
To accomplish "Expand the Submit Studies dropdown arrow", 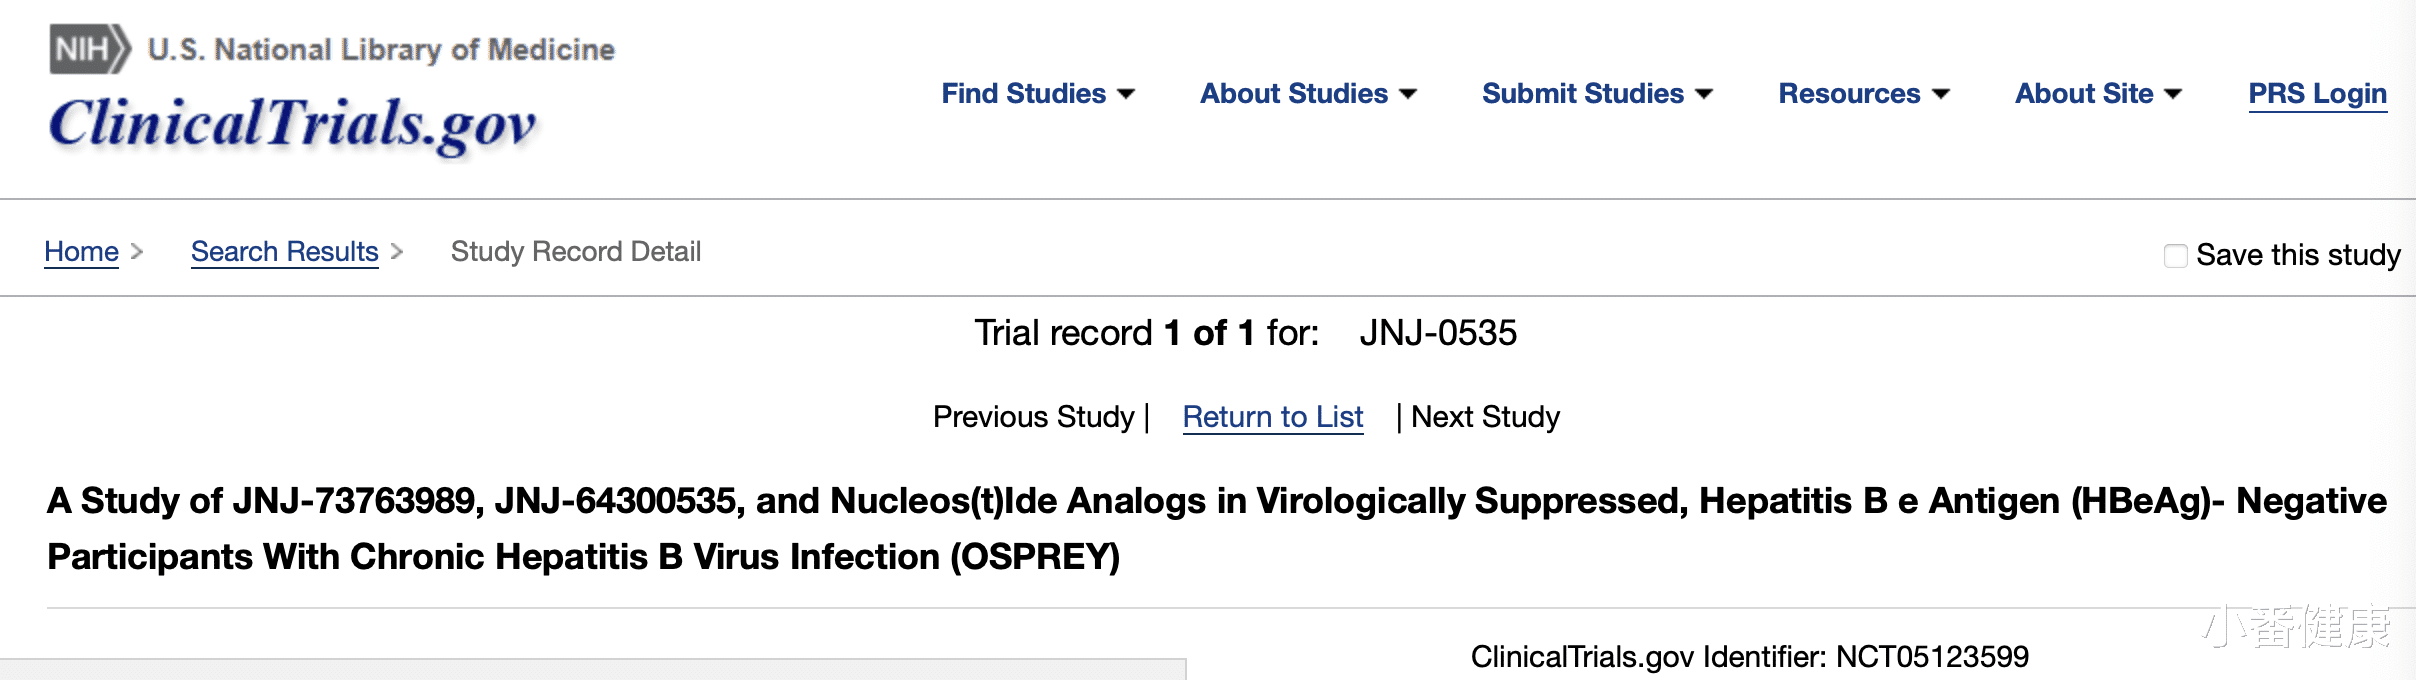I will [x=1704, y=95].
